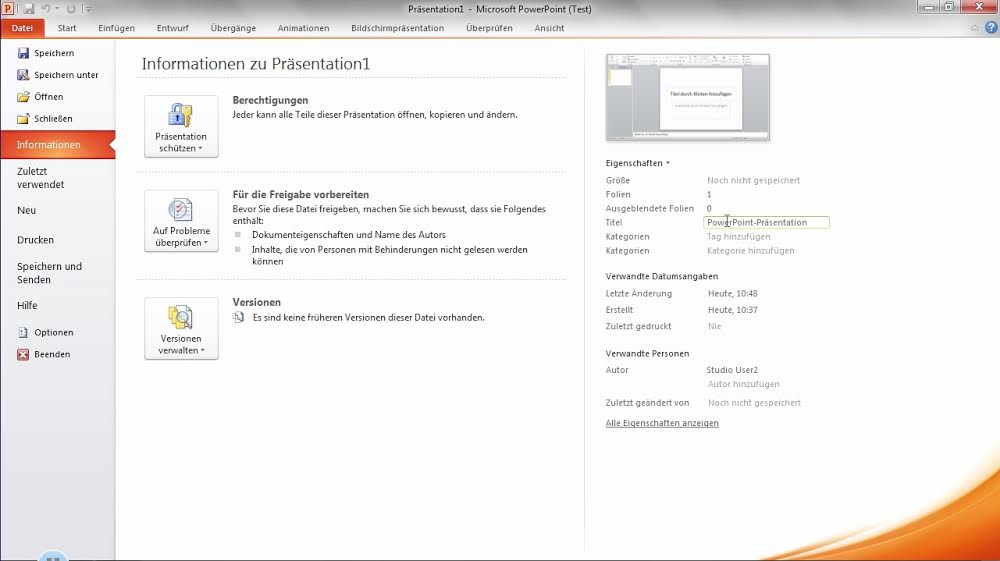
Task: Switch to the Übergänge tab
Action: click(x=233, y=28)
